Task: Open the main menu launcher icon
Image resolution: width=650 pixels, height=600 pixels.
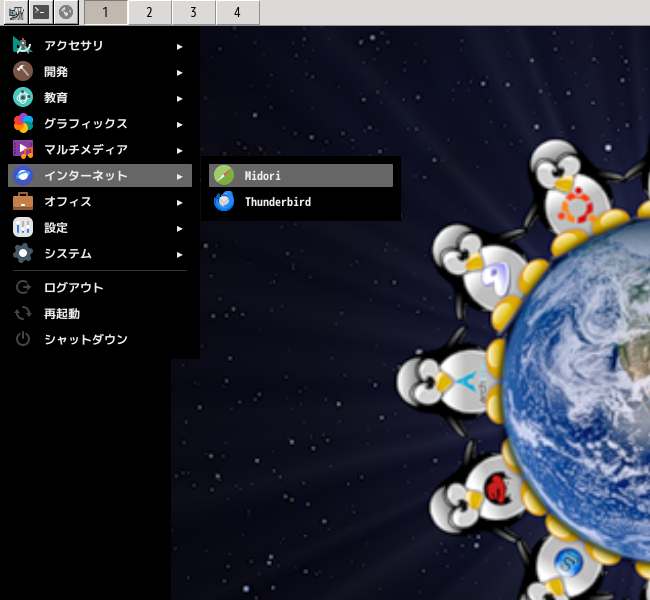Action: coord(16,12)
